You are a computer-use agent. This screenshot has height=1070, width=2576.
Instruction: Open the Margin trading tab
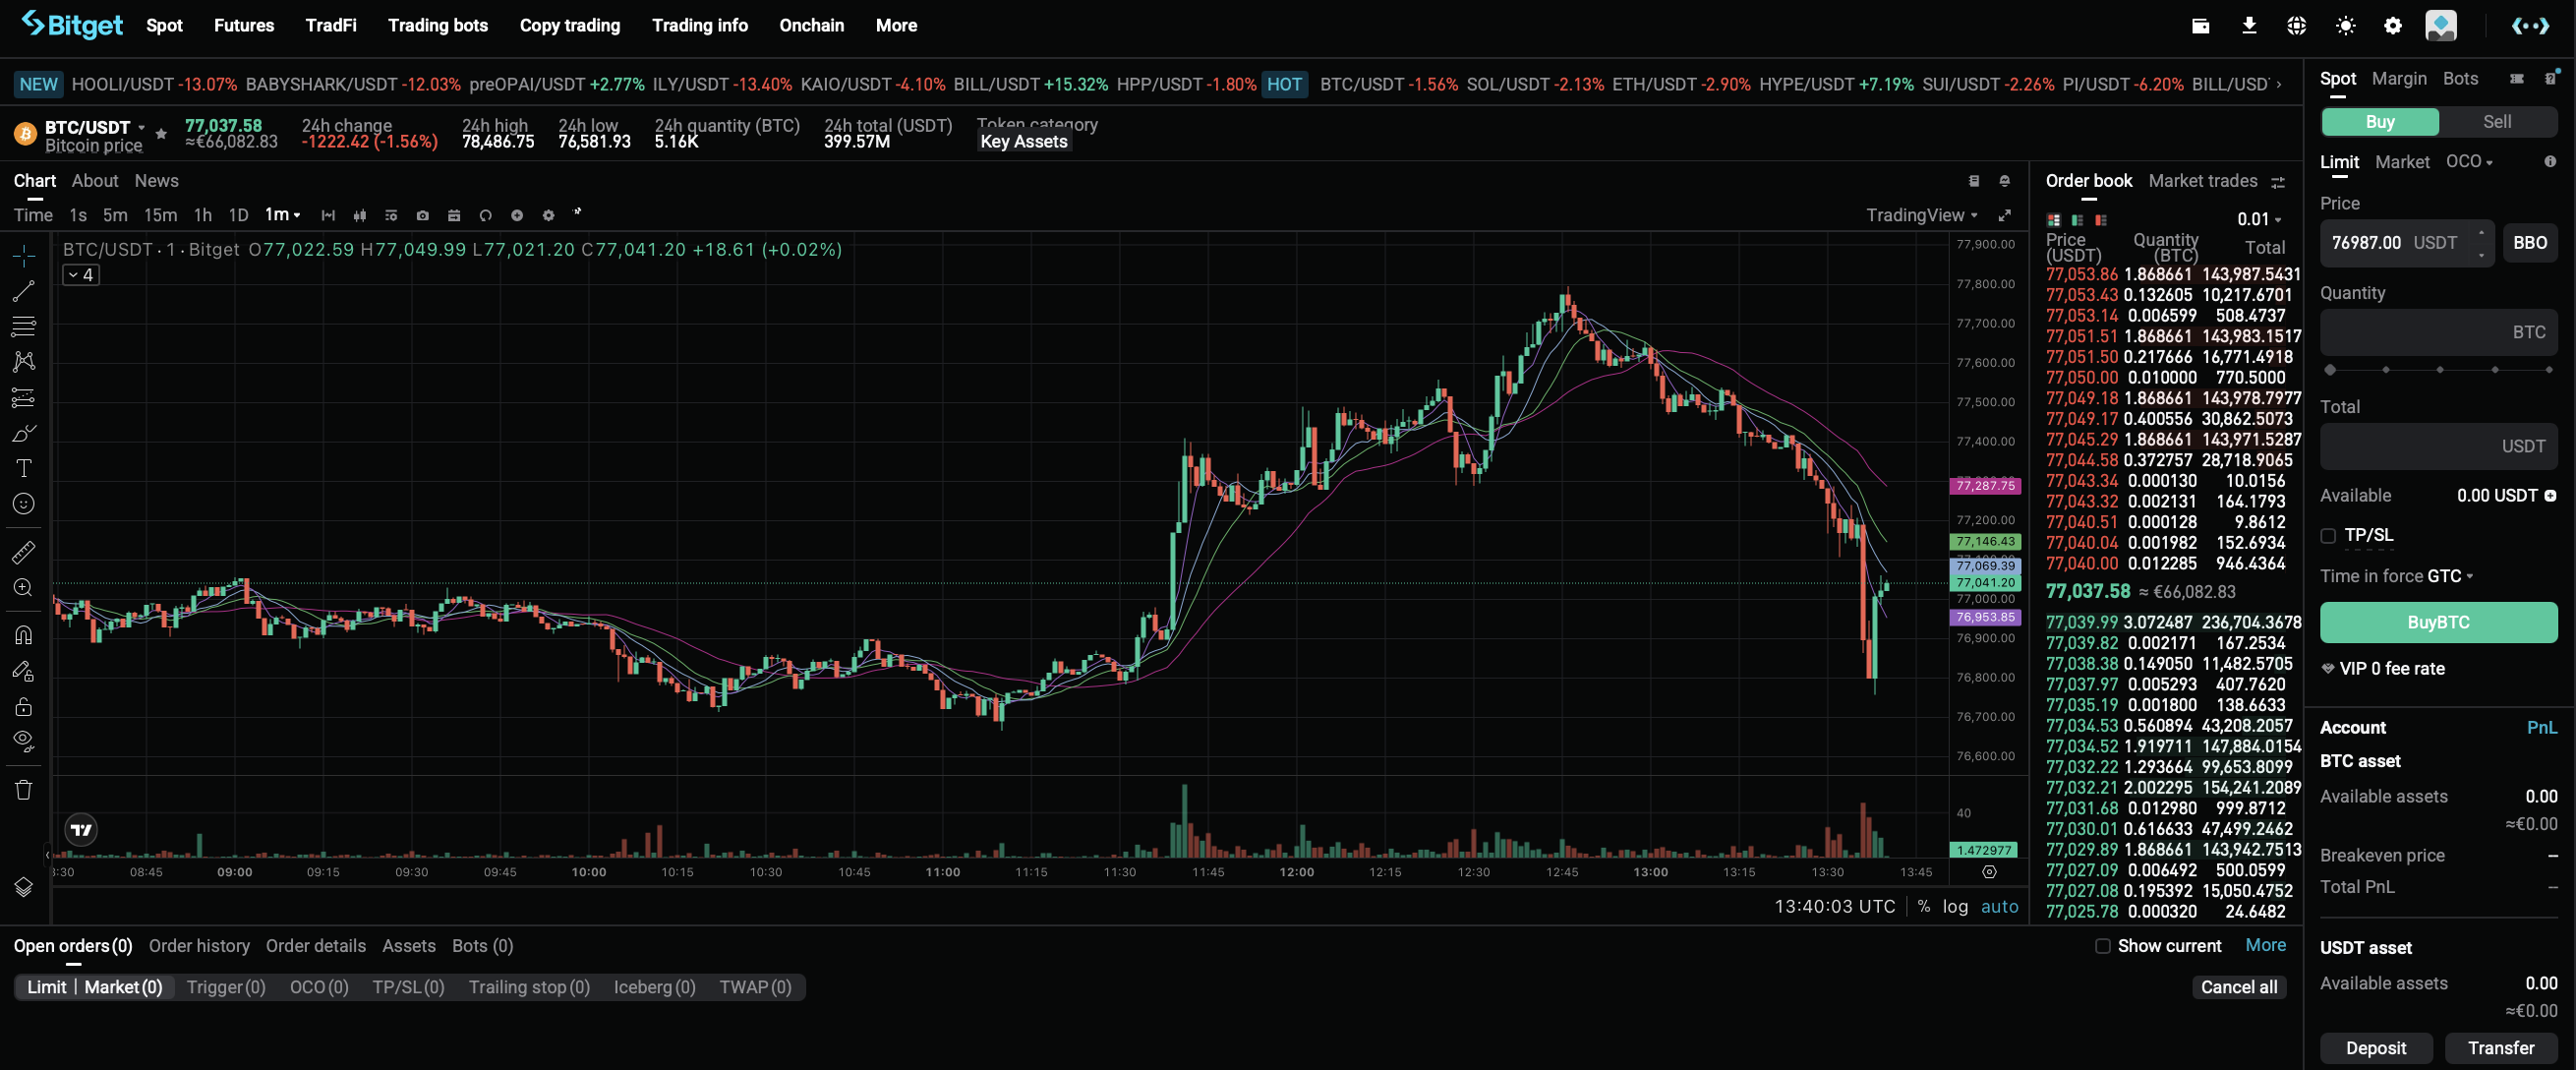[x=2399, y=79]
